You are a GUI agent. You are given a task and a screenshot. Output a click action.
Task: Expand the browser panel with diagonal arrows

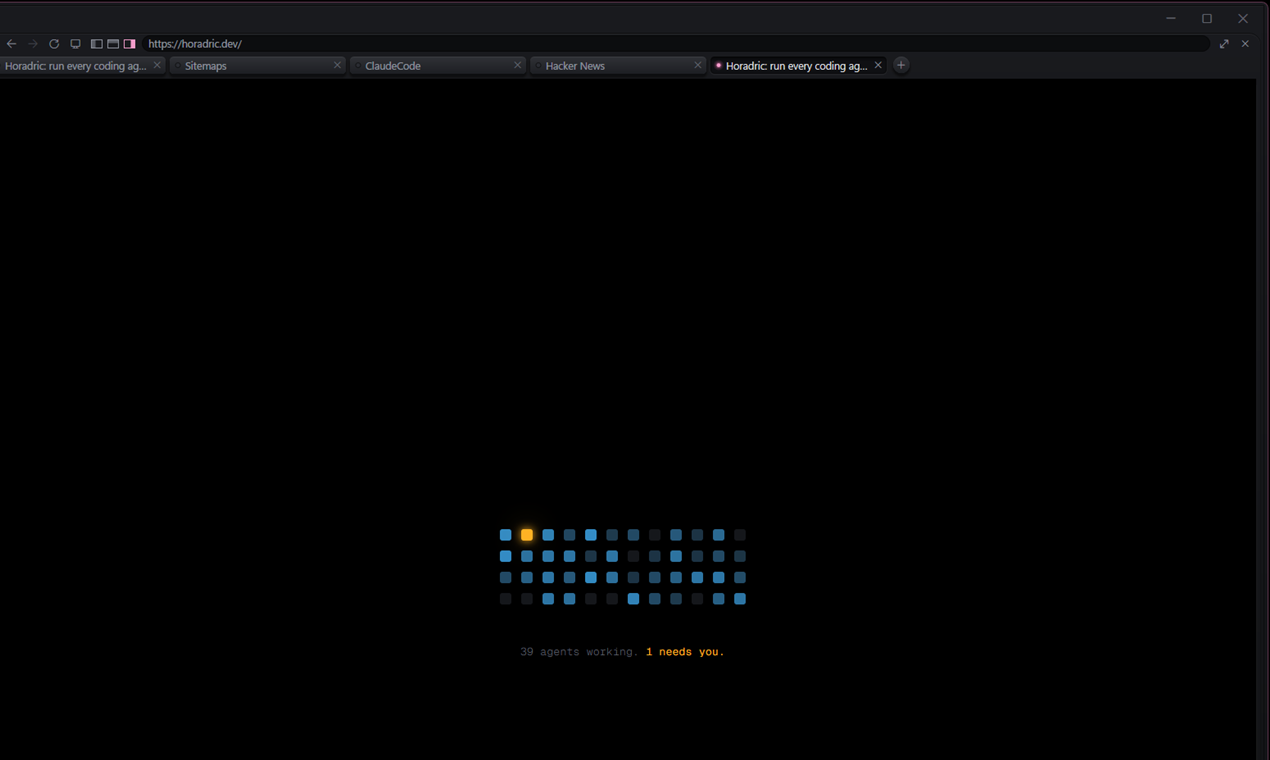click(x=1224, y=44)
